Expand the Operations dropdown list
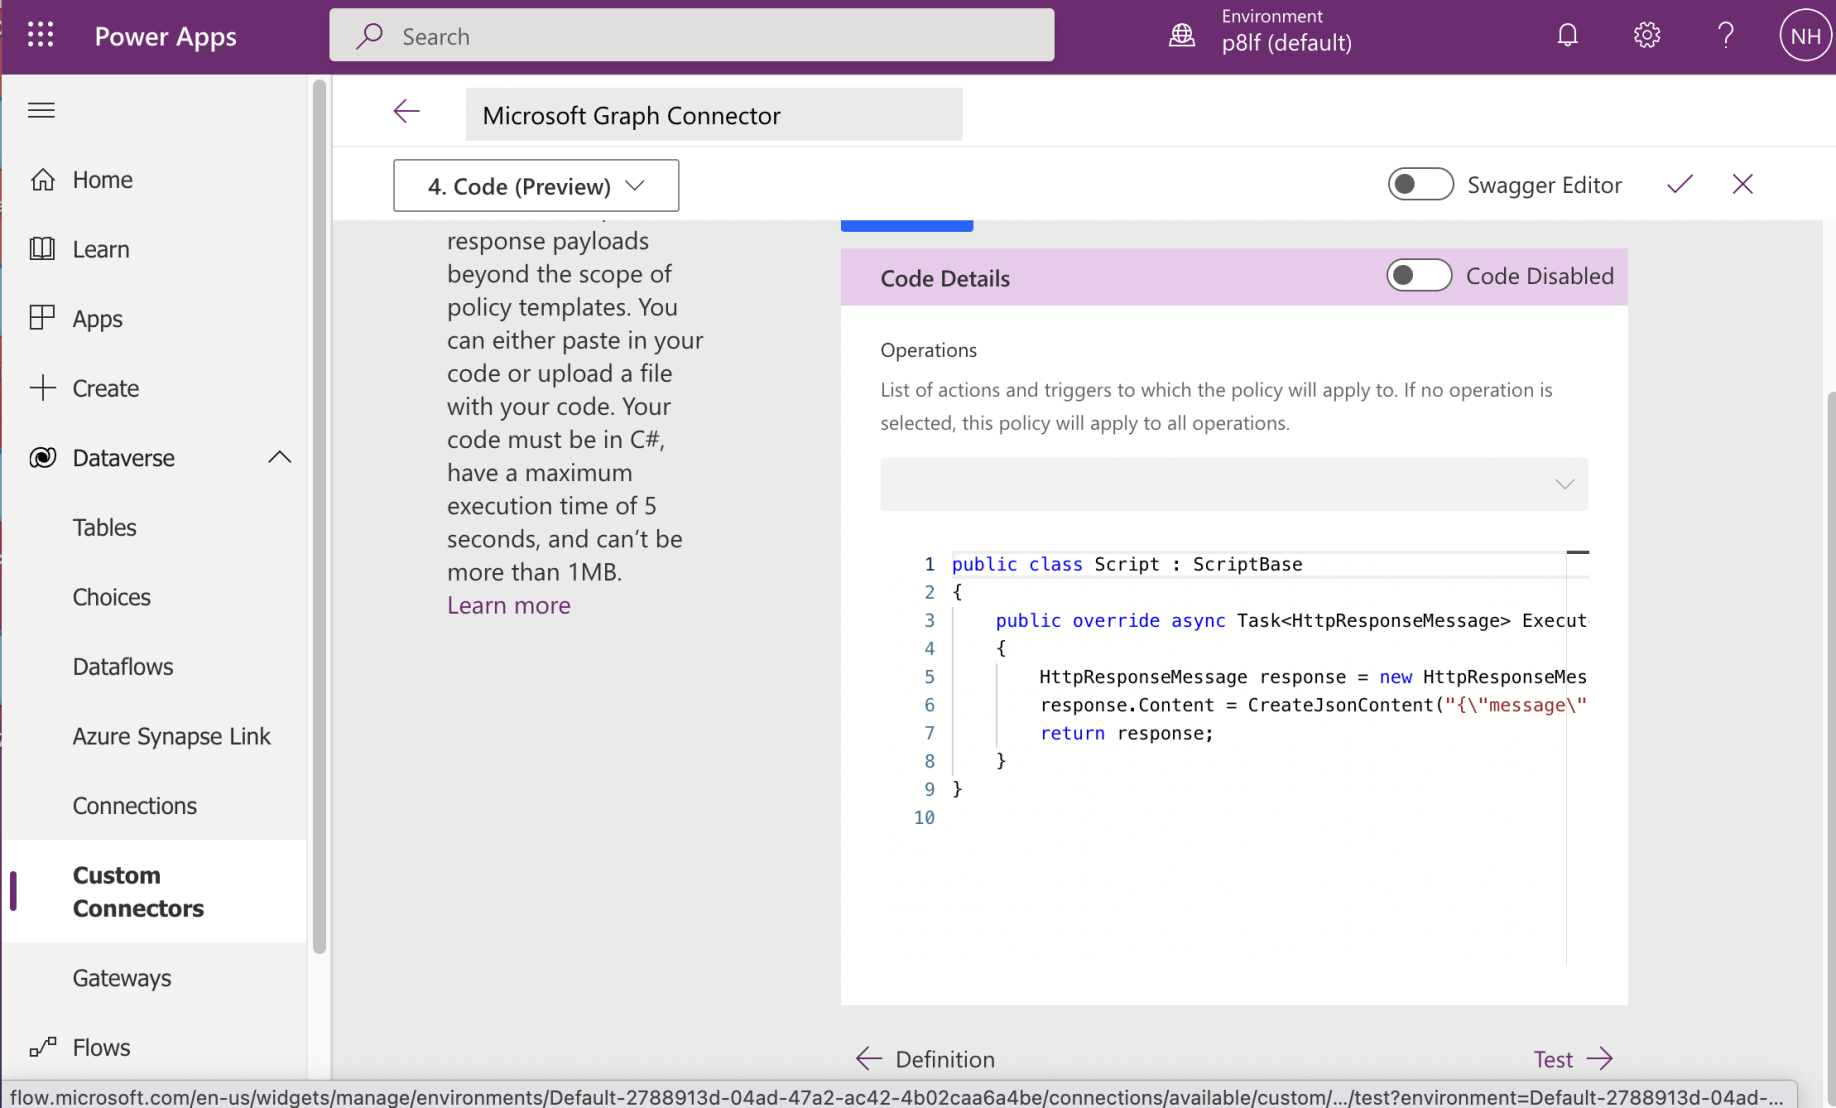 (1233, 484)
